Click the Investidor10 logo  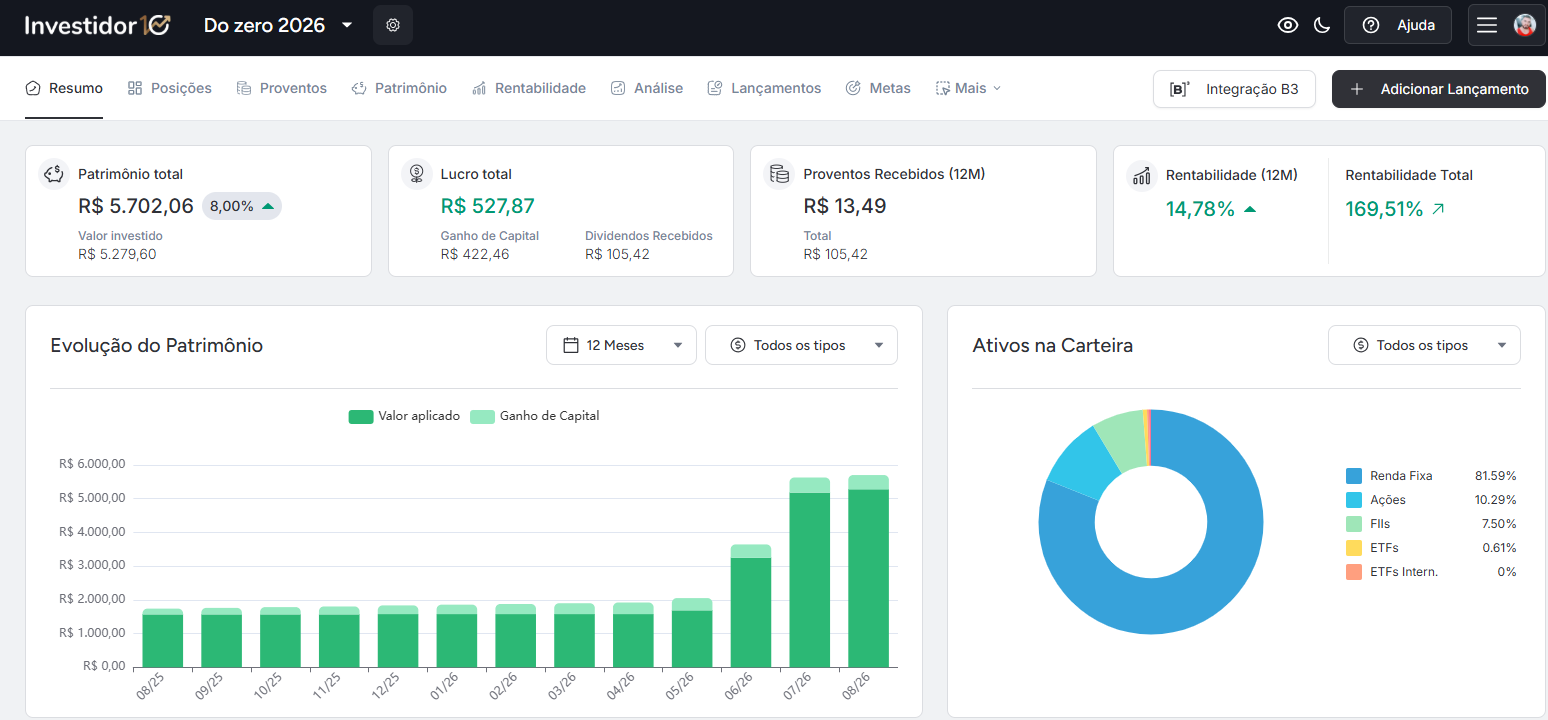click(97, 25)
